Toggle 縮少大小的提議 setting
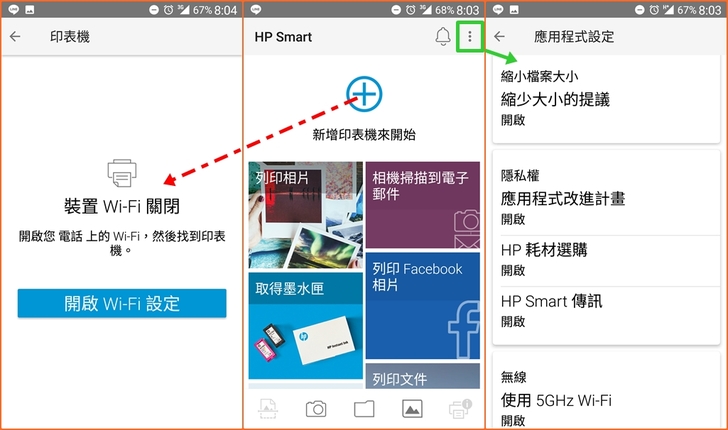Screen dimensions: 728x430 (606, 109)
